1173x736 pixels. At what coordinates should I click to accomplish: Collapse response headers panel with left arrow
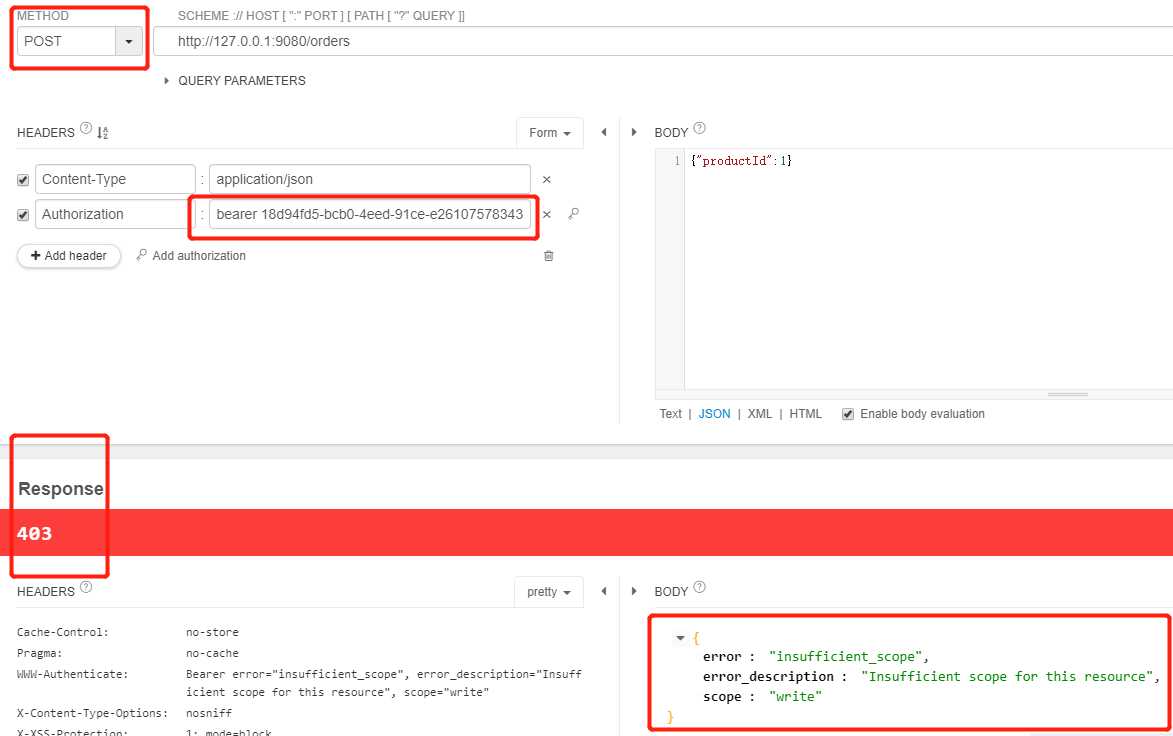[604, 591]
